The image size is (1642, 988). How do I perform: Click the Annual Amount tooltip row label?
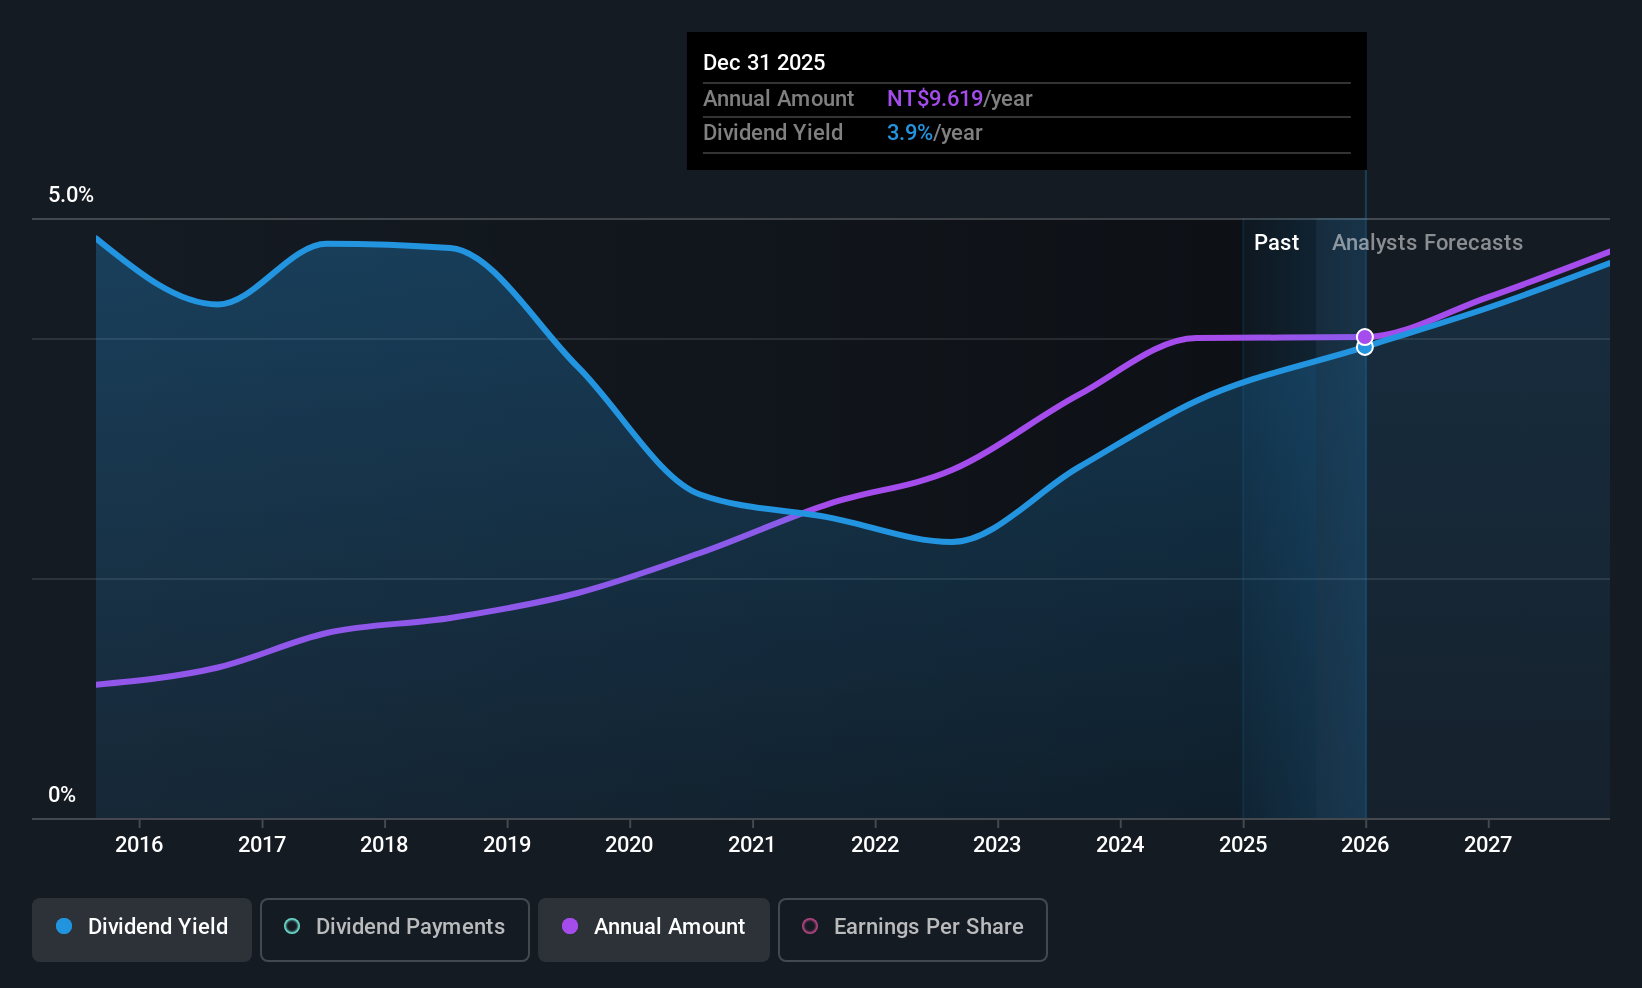click(778, 99)
